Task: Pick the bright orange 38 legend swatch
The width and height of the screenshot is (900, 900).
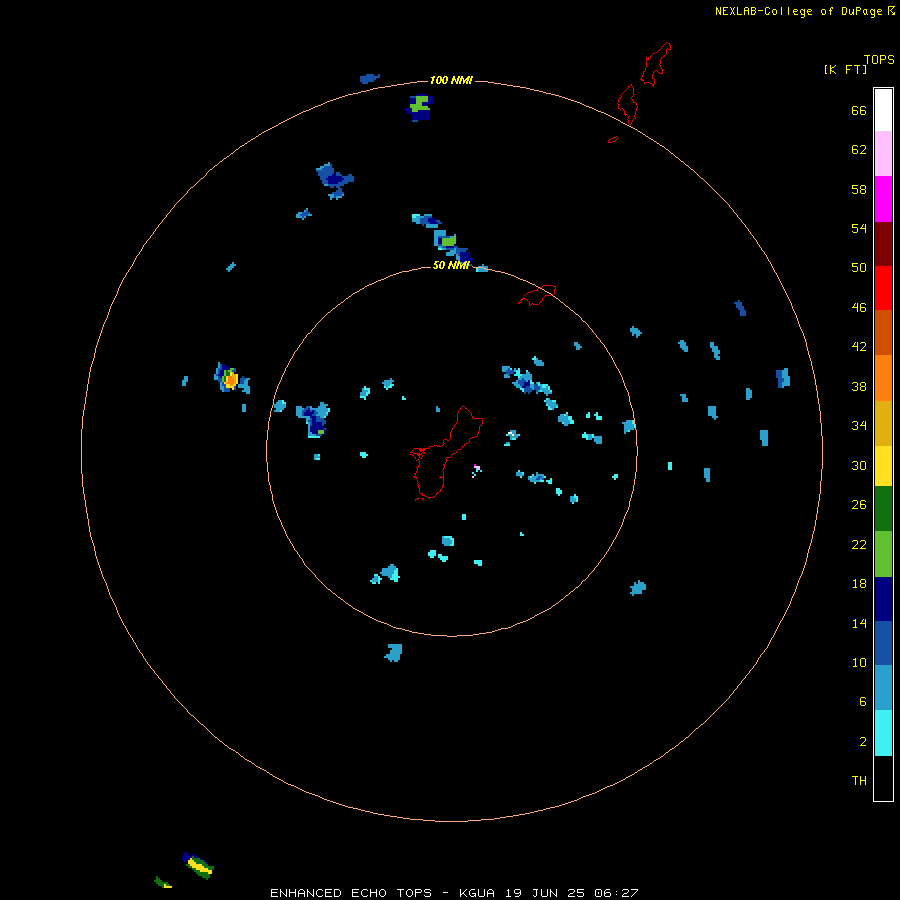Action: point(883,378)
